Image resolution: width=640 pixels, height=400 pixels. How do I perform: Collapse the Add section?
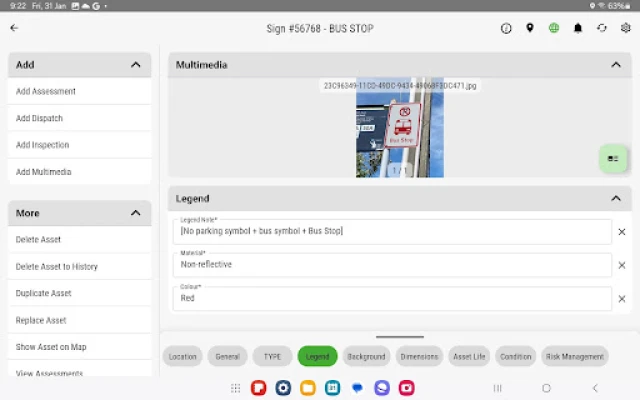click(135, 65)
